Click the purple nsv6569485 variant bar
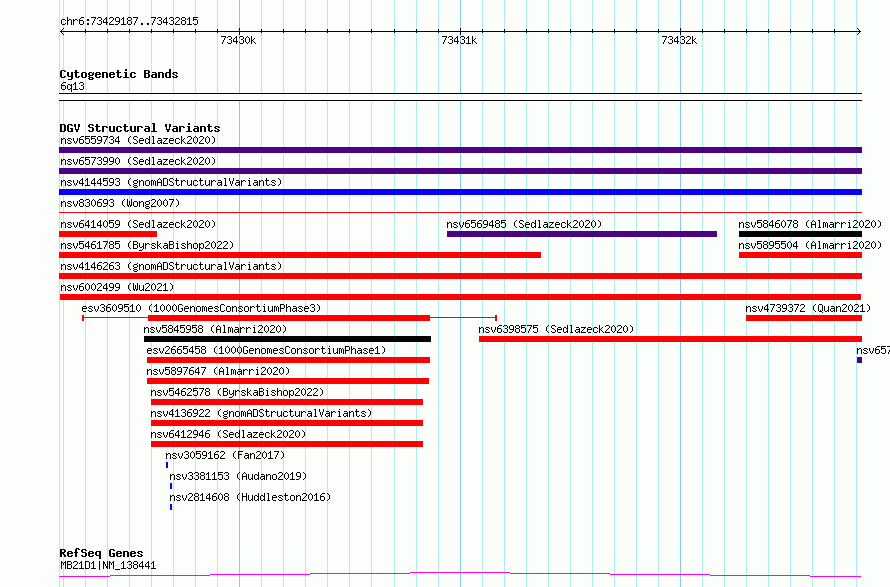This screenshot has width=890, height=587. coord(582,234)
